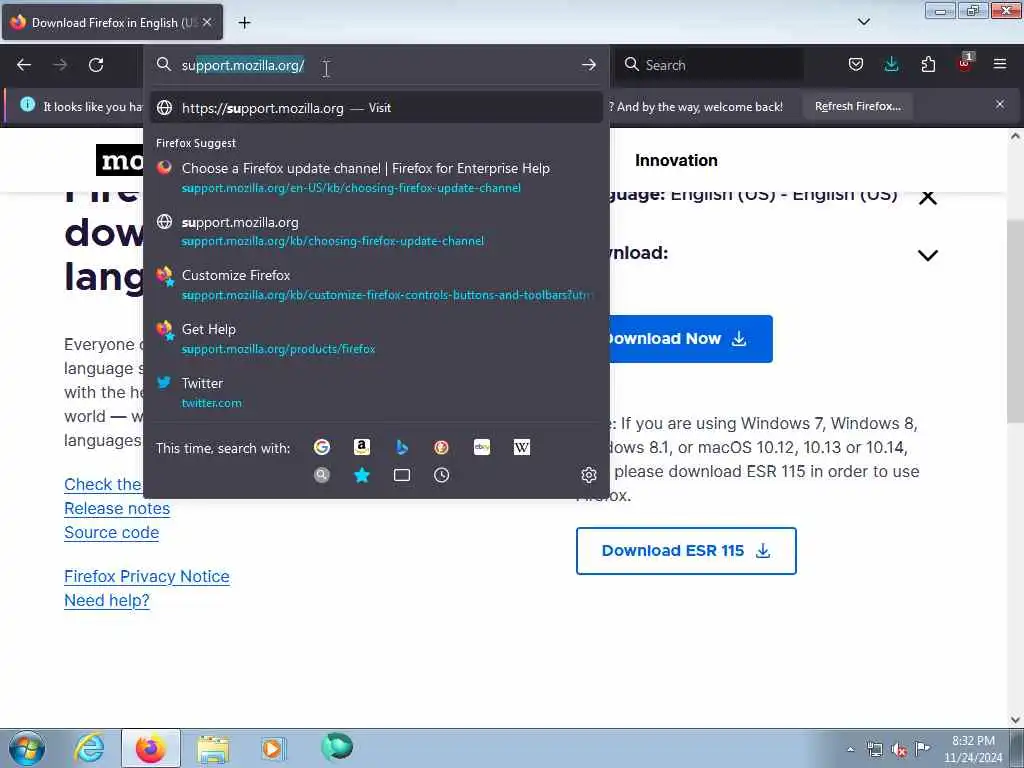Click the Download ESR 115 button
Screen dimensions: 1024x768
pos(686,551)
